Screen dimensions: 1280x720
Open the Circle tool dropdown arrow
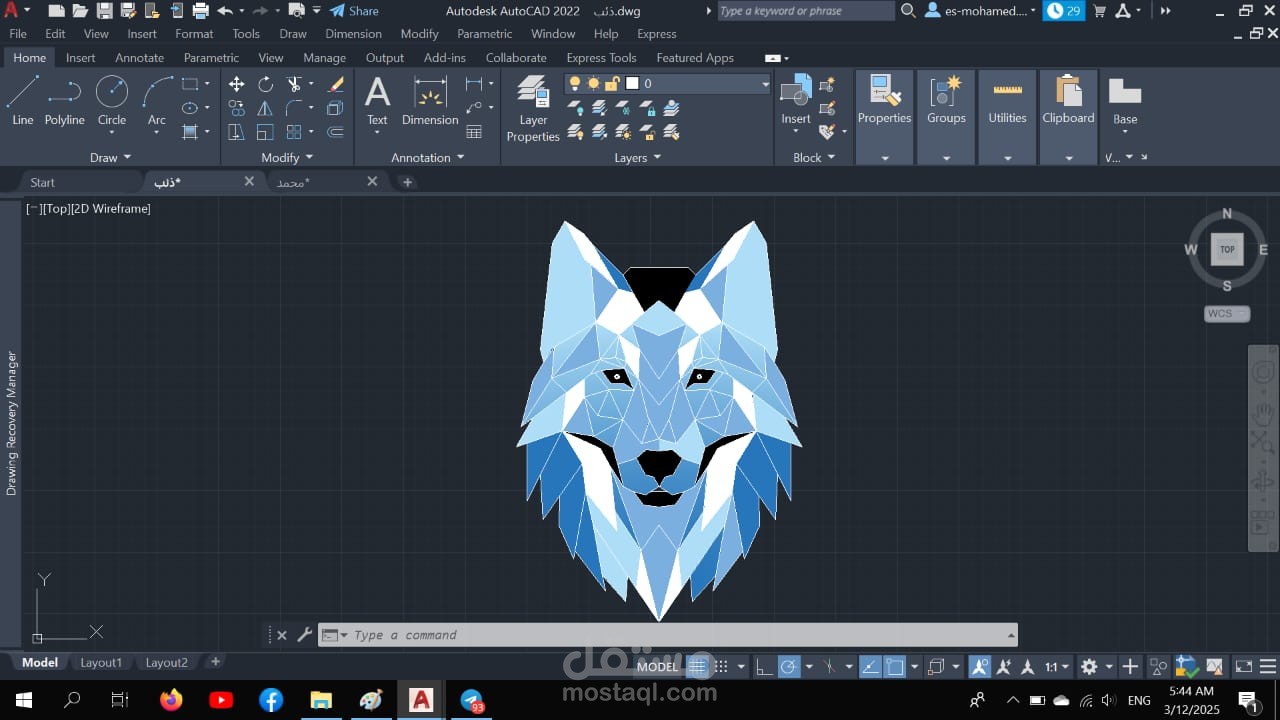coord(111,133)
